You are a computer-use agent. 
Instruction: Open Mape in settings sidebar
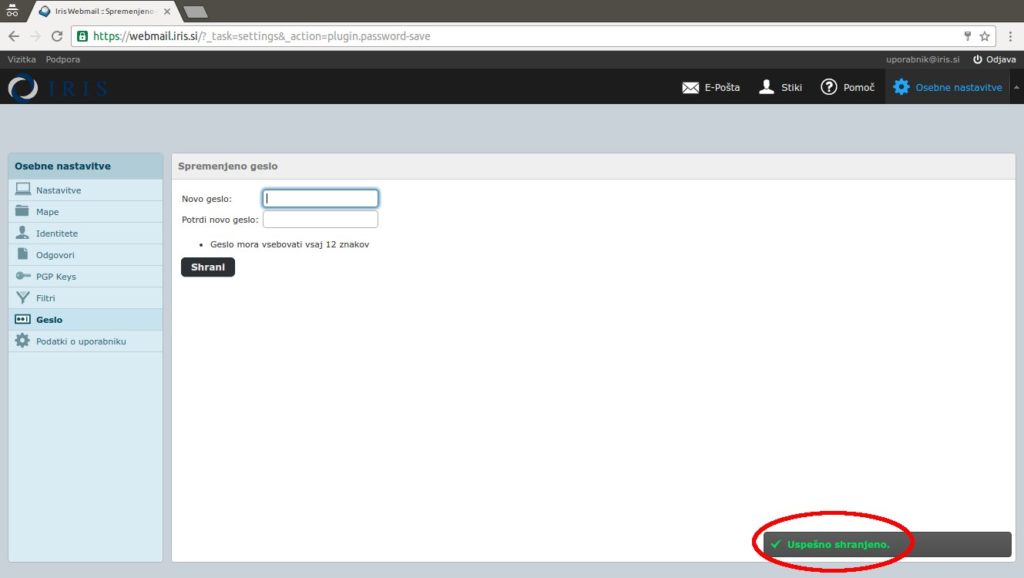(47, 212)
